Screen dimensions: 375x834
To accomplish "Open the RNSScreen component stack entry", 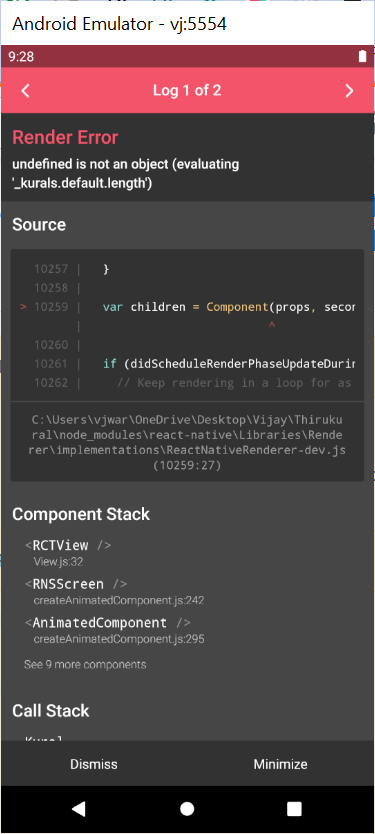I will [114, 590].
